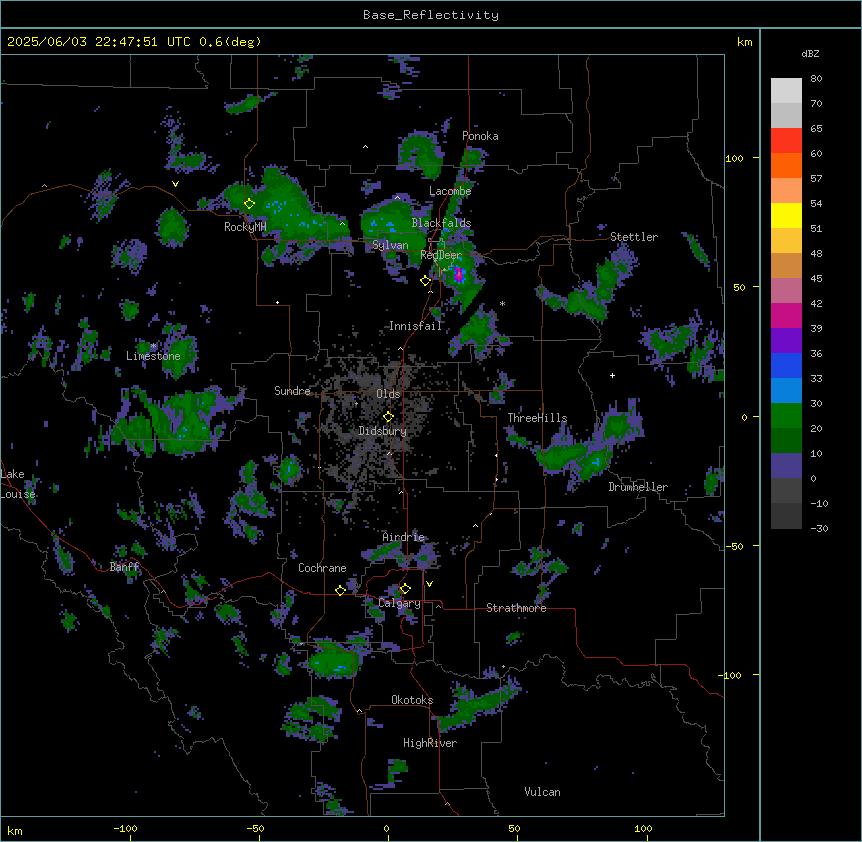Pick the pink 42-45 dBZ legend band
862x842 pixels.
tap(786, 291)
